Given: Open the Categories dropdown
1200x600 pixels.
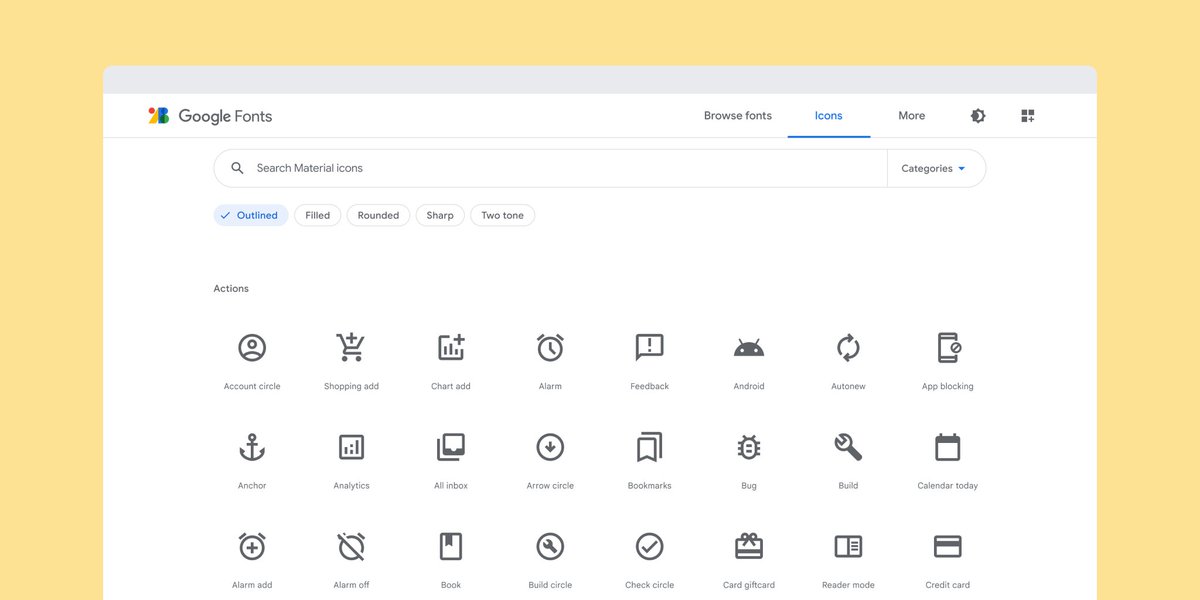Looking at the screenshot, I should coord(934,168).
